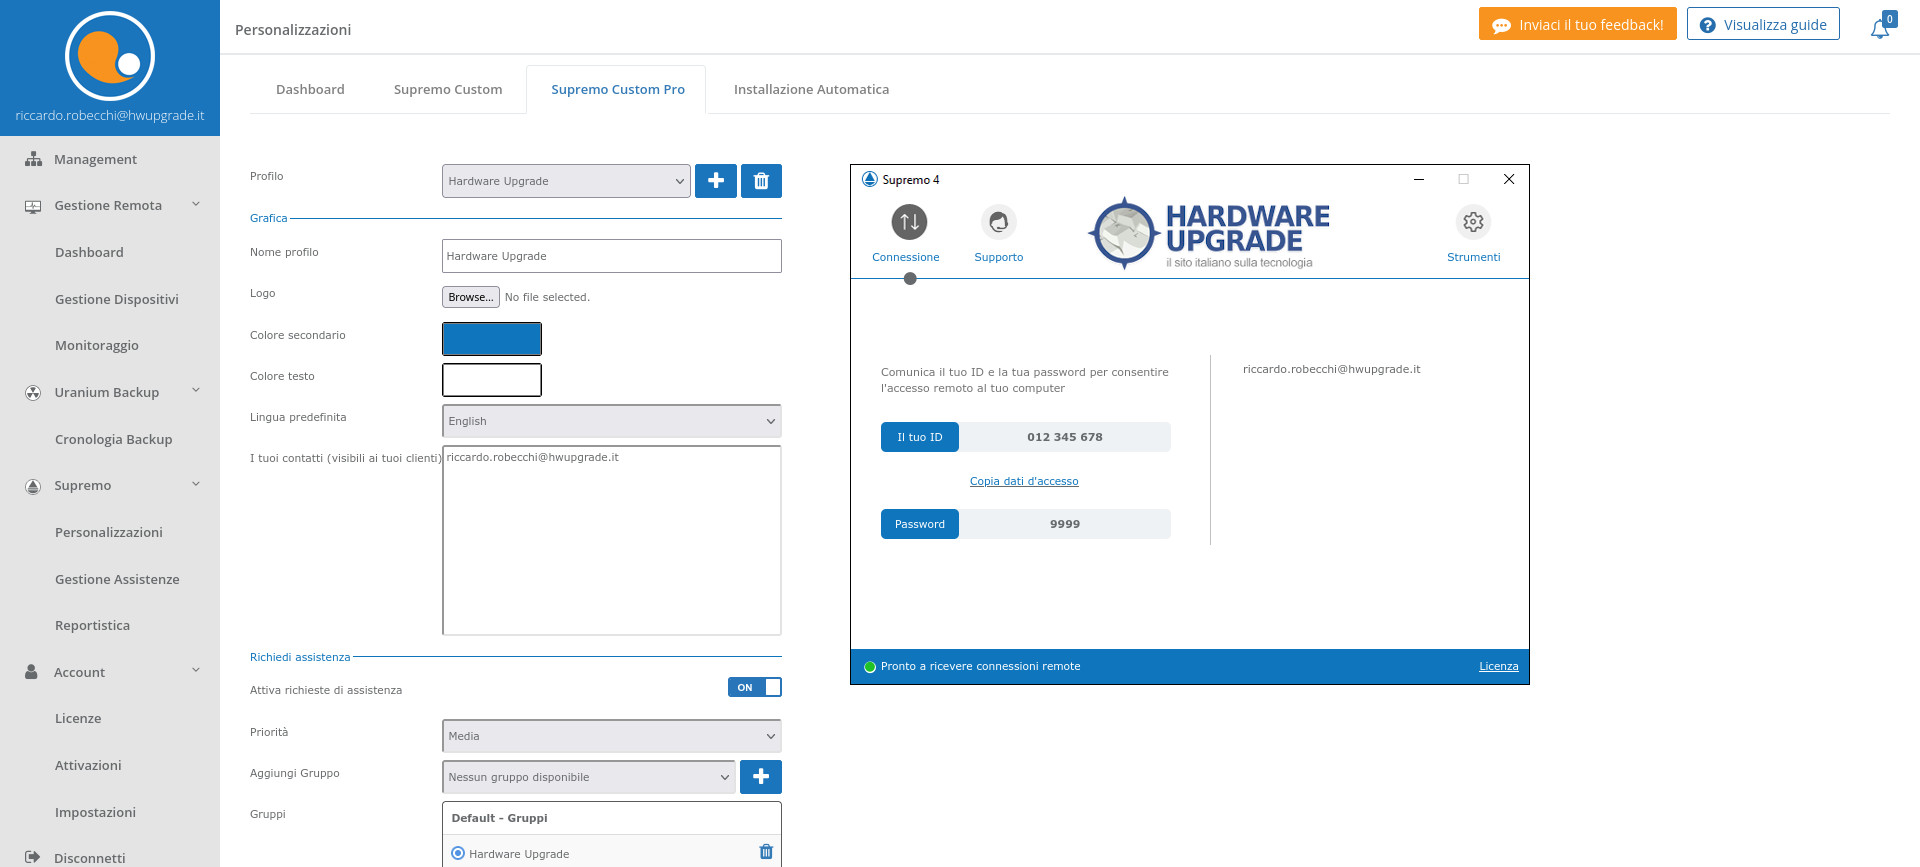Open the Colore testo white swatch

pyautogui.click(x=492, y=380)
